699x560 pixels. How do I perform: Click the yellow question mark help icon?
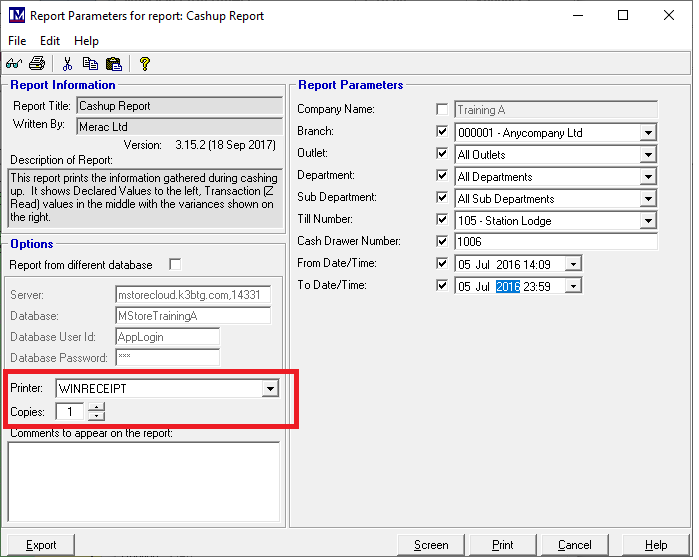144,64
